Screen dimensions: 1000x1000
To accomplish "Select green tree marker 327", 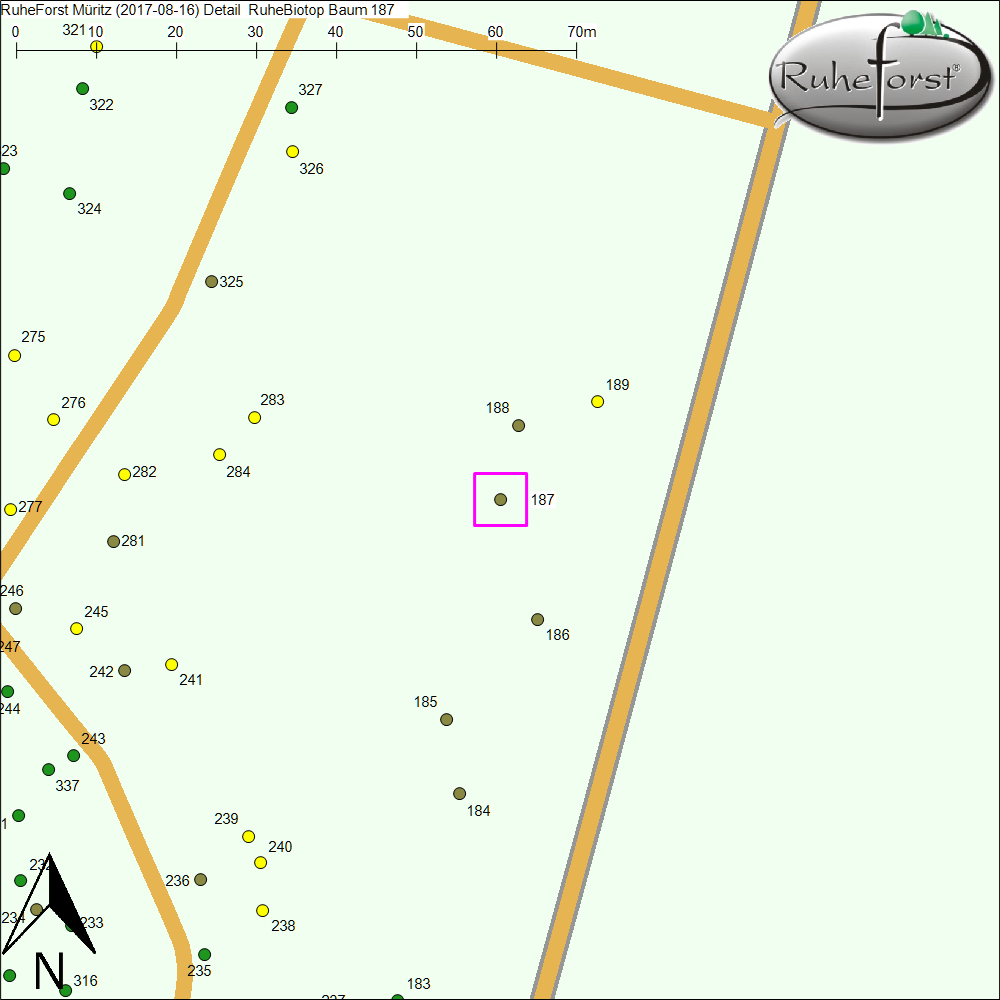I will pos(292,107).
